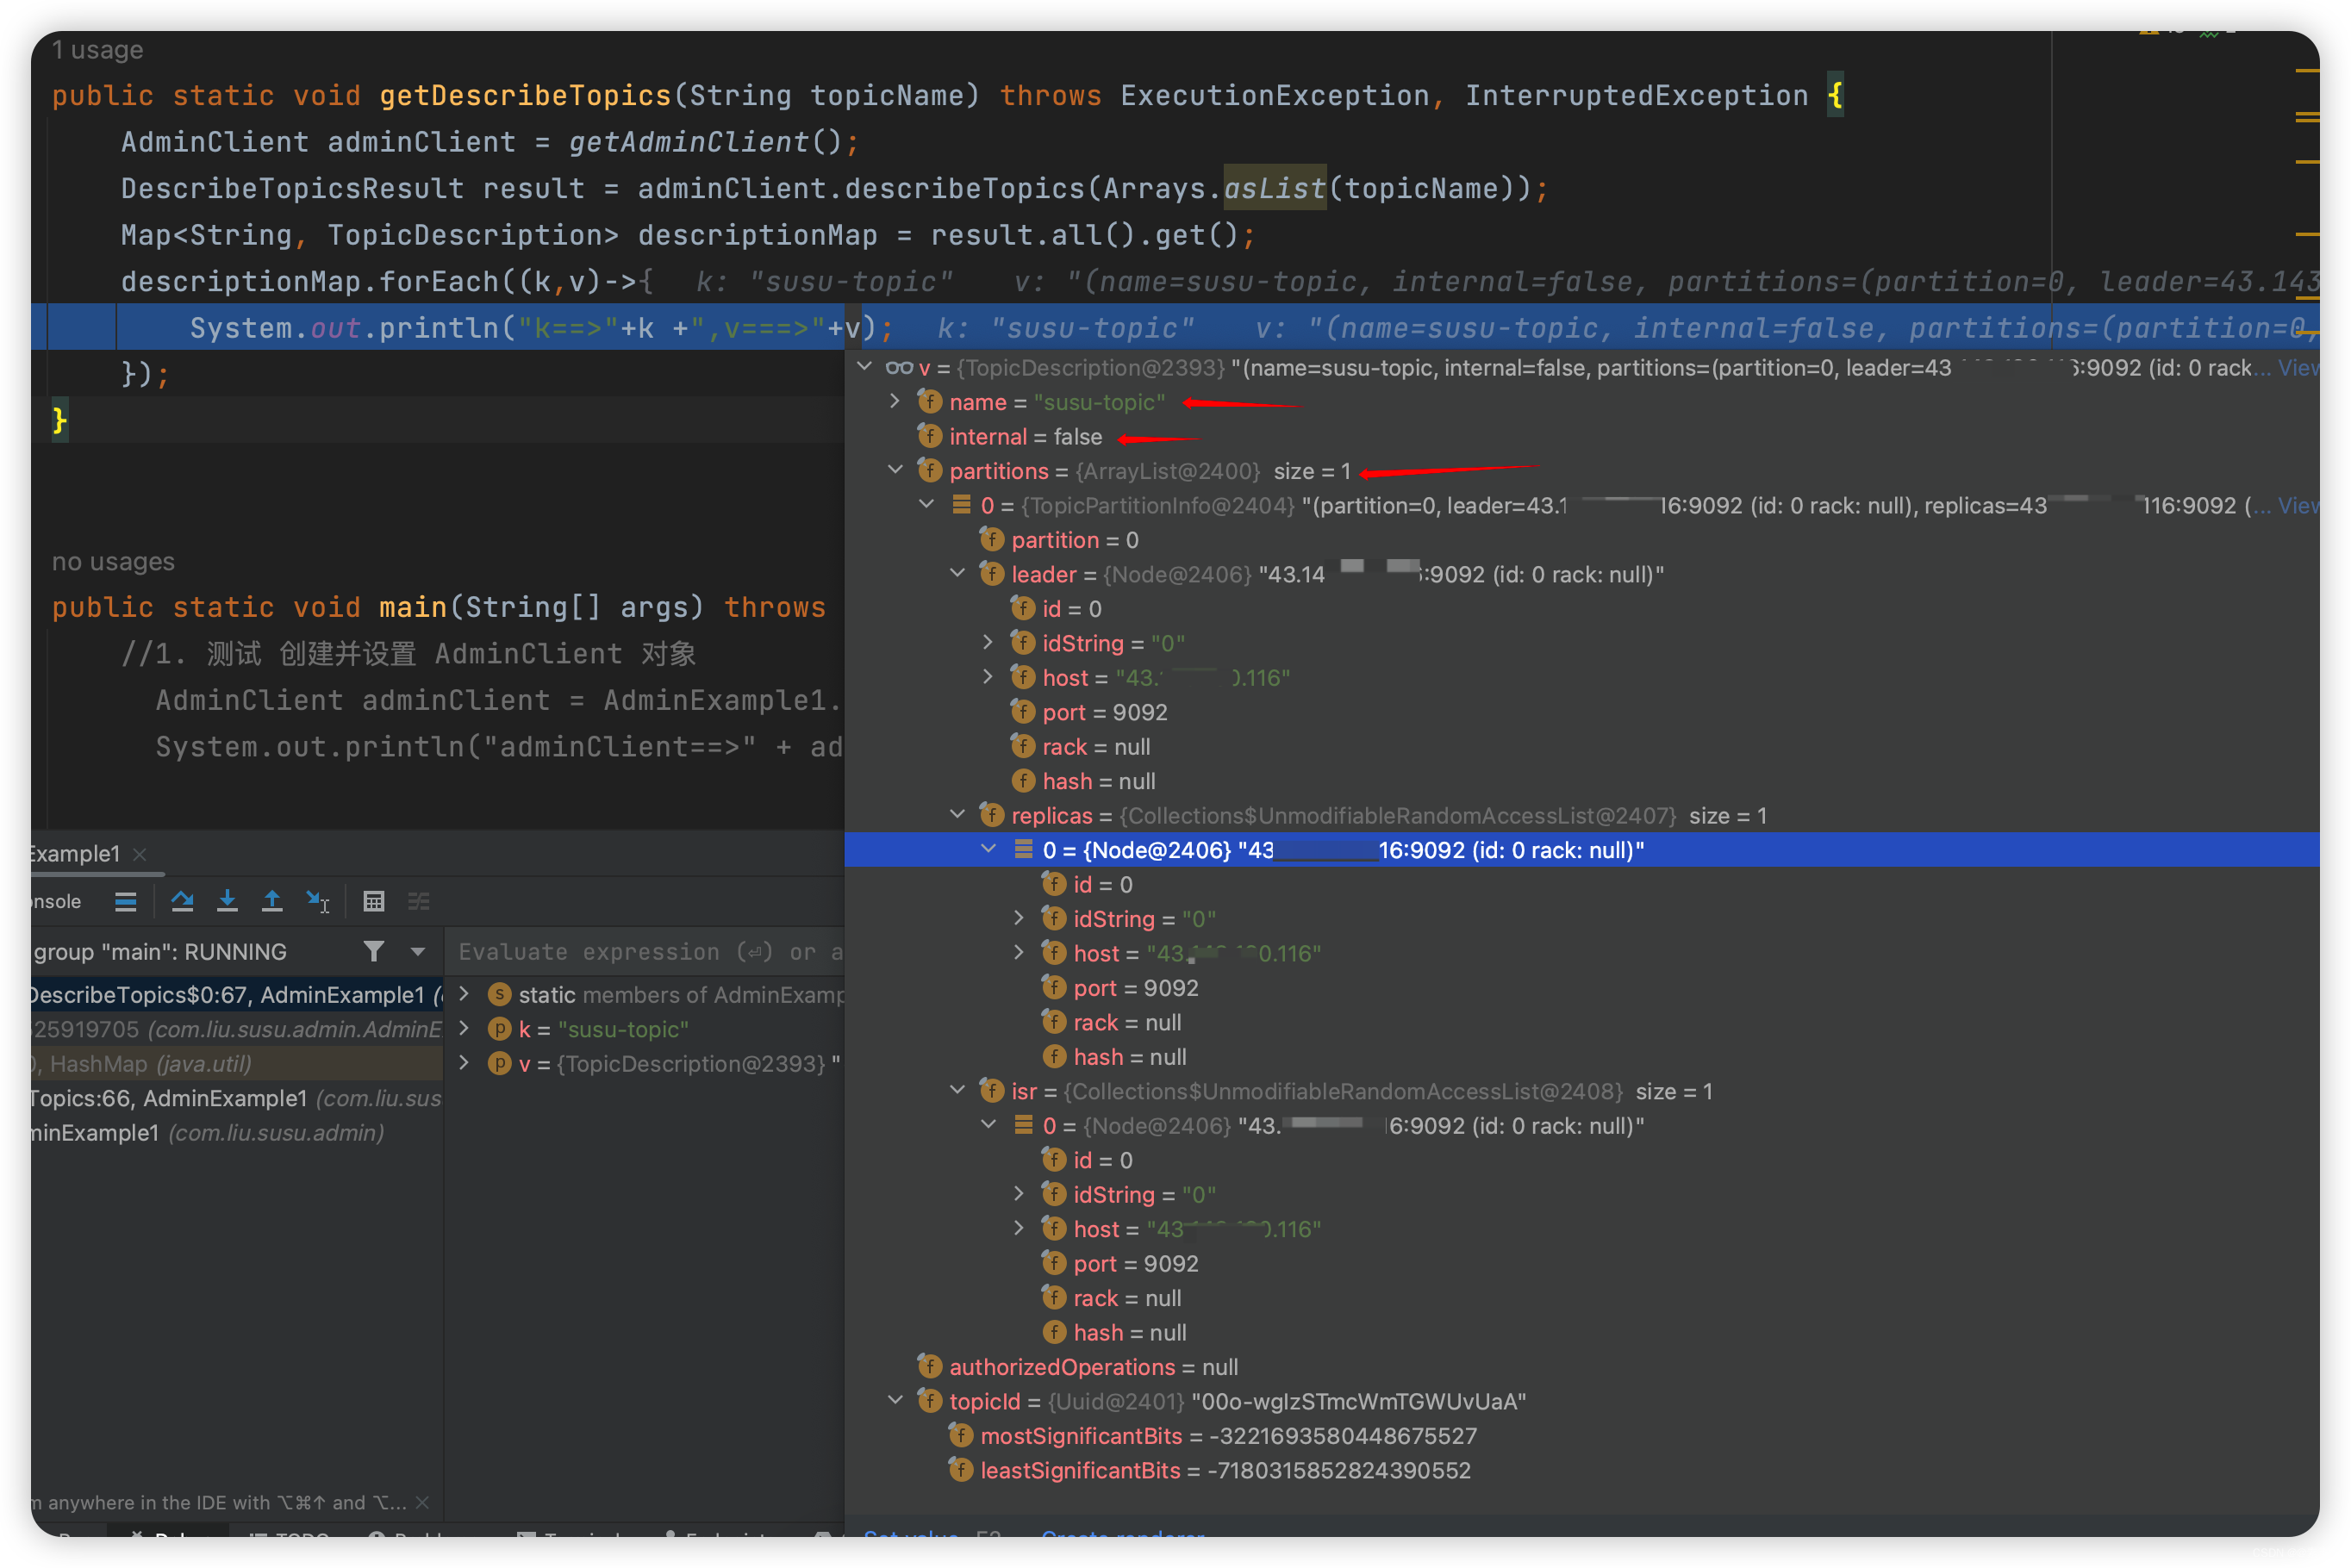Expand the host field under replicas

point(1019,952)
